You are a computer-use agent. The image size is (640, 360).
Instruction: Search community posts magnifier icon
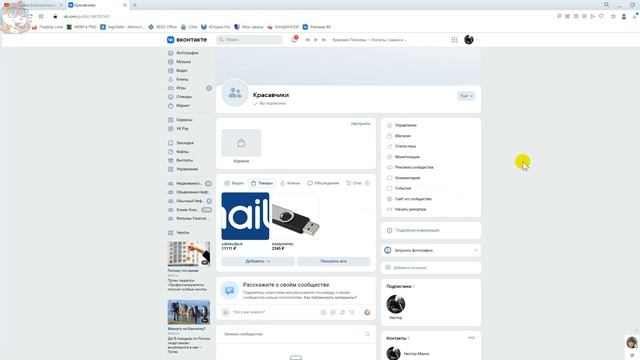click(x=367, y=334)
